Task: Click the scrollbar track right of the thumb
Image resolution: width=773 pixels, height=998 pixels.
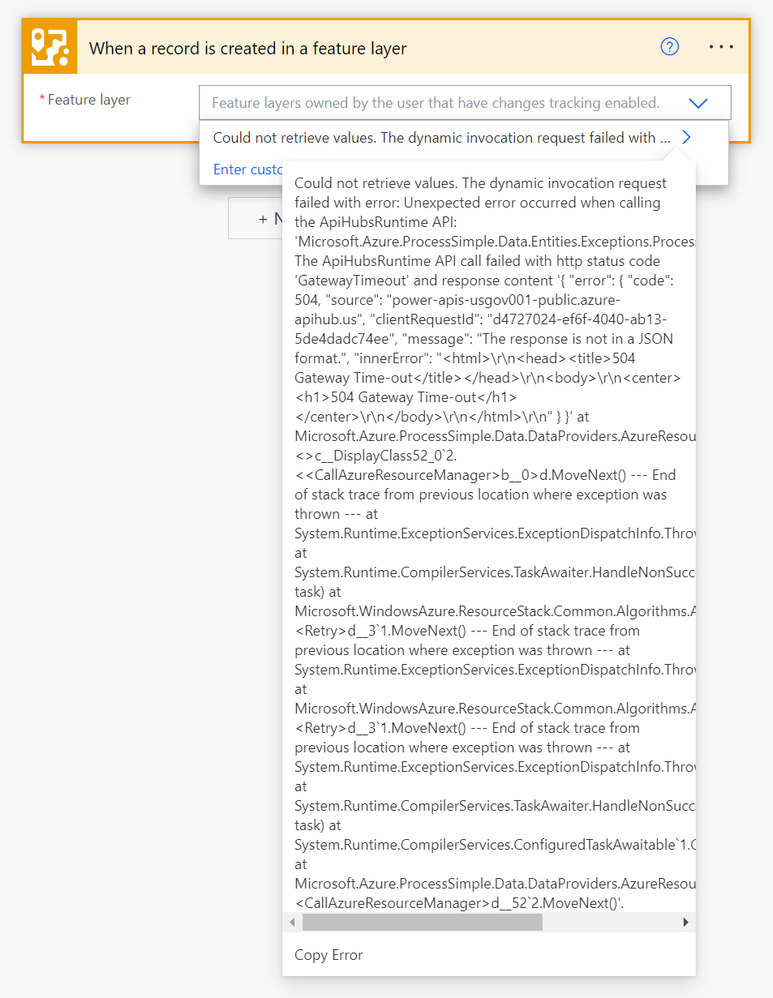Action: [x=610, y=922]
